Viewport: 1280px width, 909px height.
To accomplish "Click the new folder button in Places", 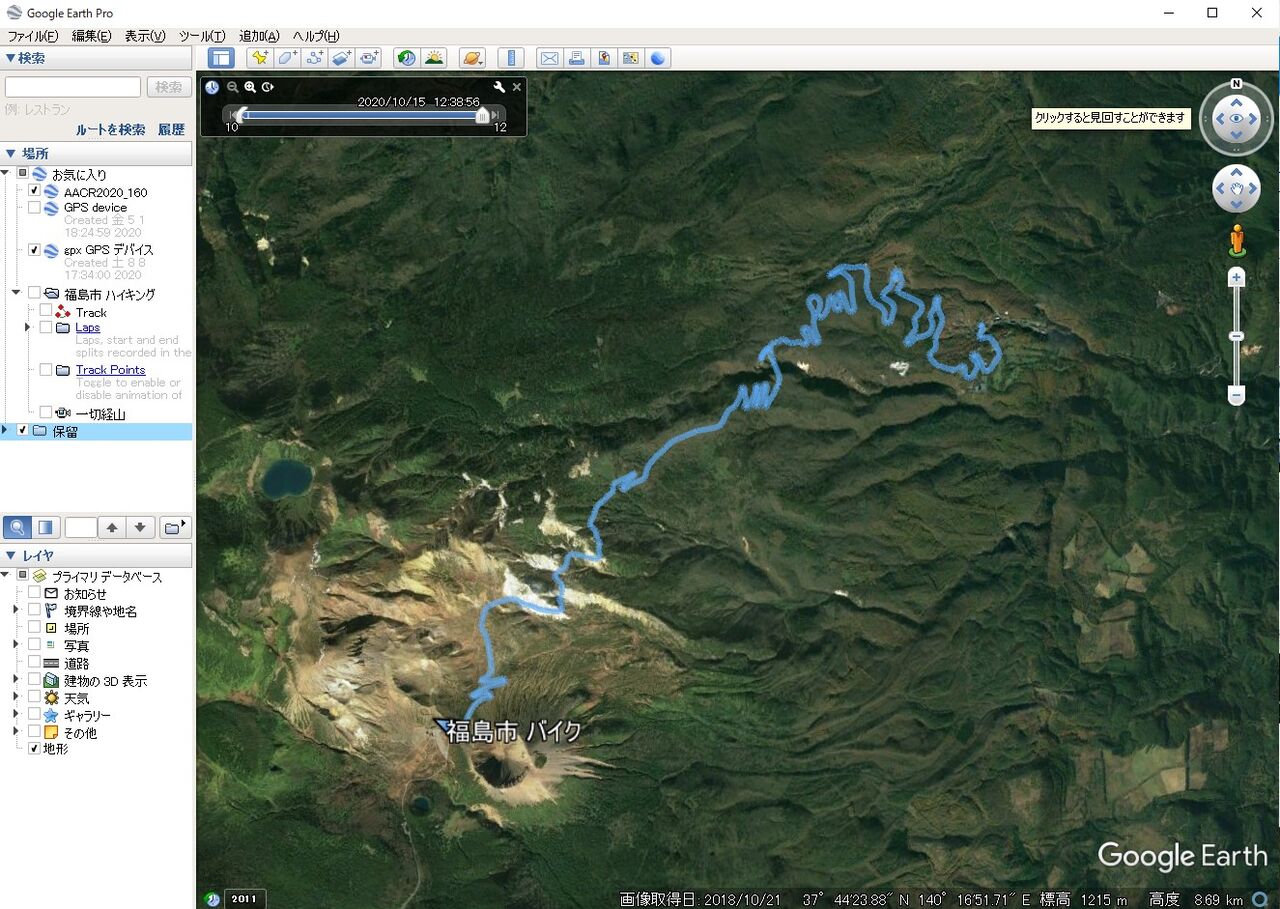I will pos(175,527).
